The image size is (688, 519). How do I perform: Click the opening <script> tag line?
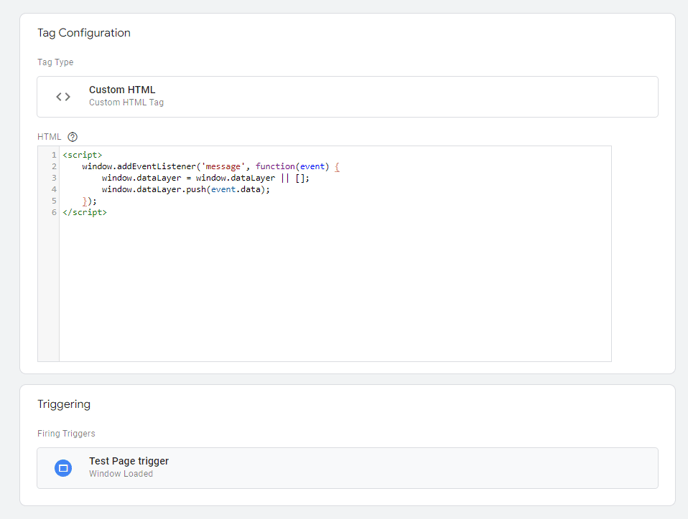click(82, 155)
